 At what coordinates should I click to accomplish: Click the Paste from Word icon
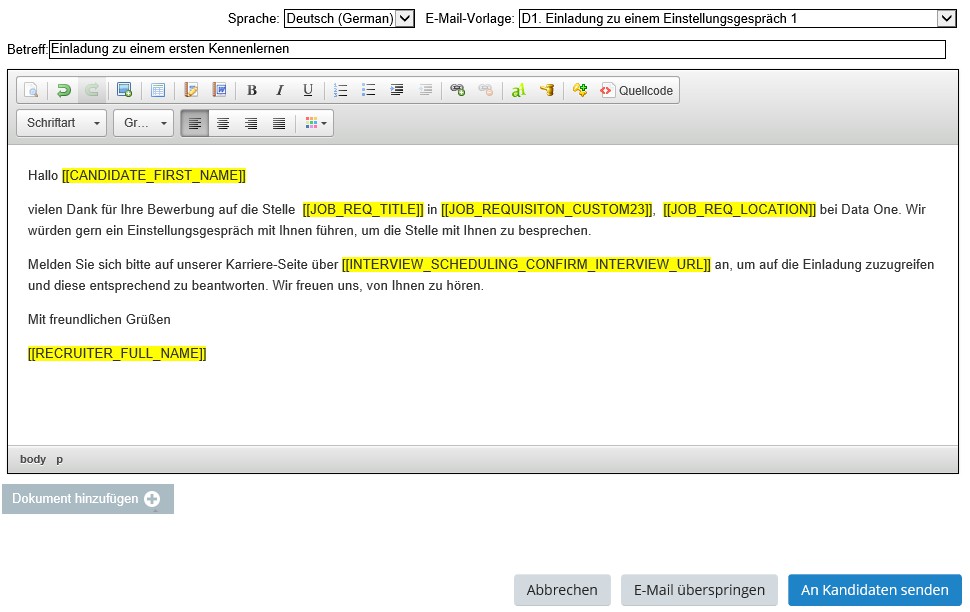point(219,91)
